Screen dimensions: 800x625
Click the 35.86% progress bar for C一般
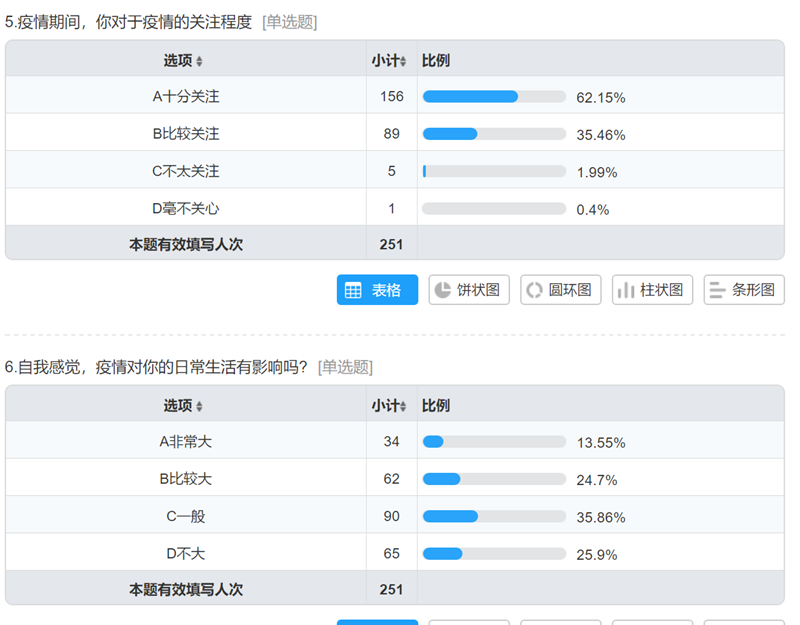click(494, 517)
